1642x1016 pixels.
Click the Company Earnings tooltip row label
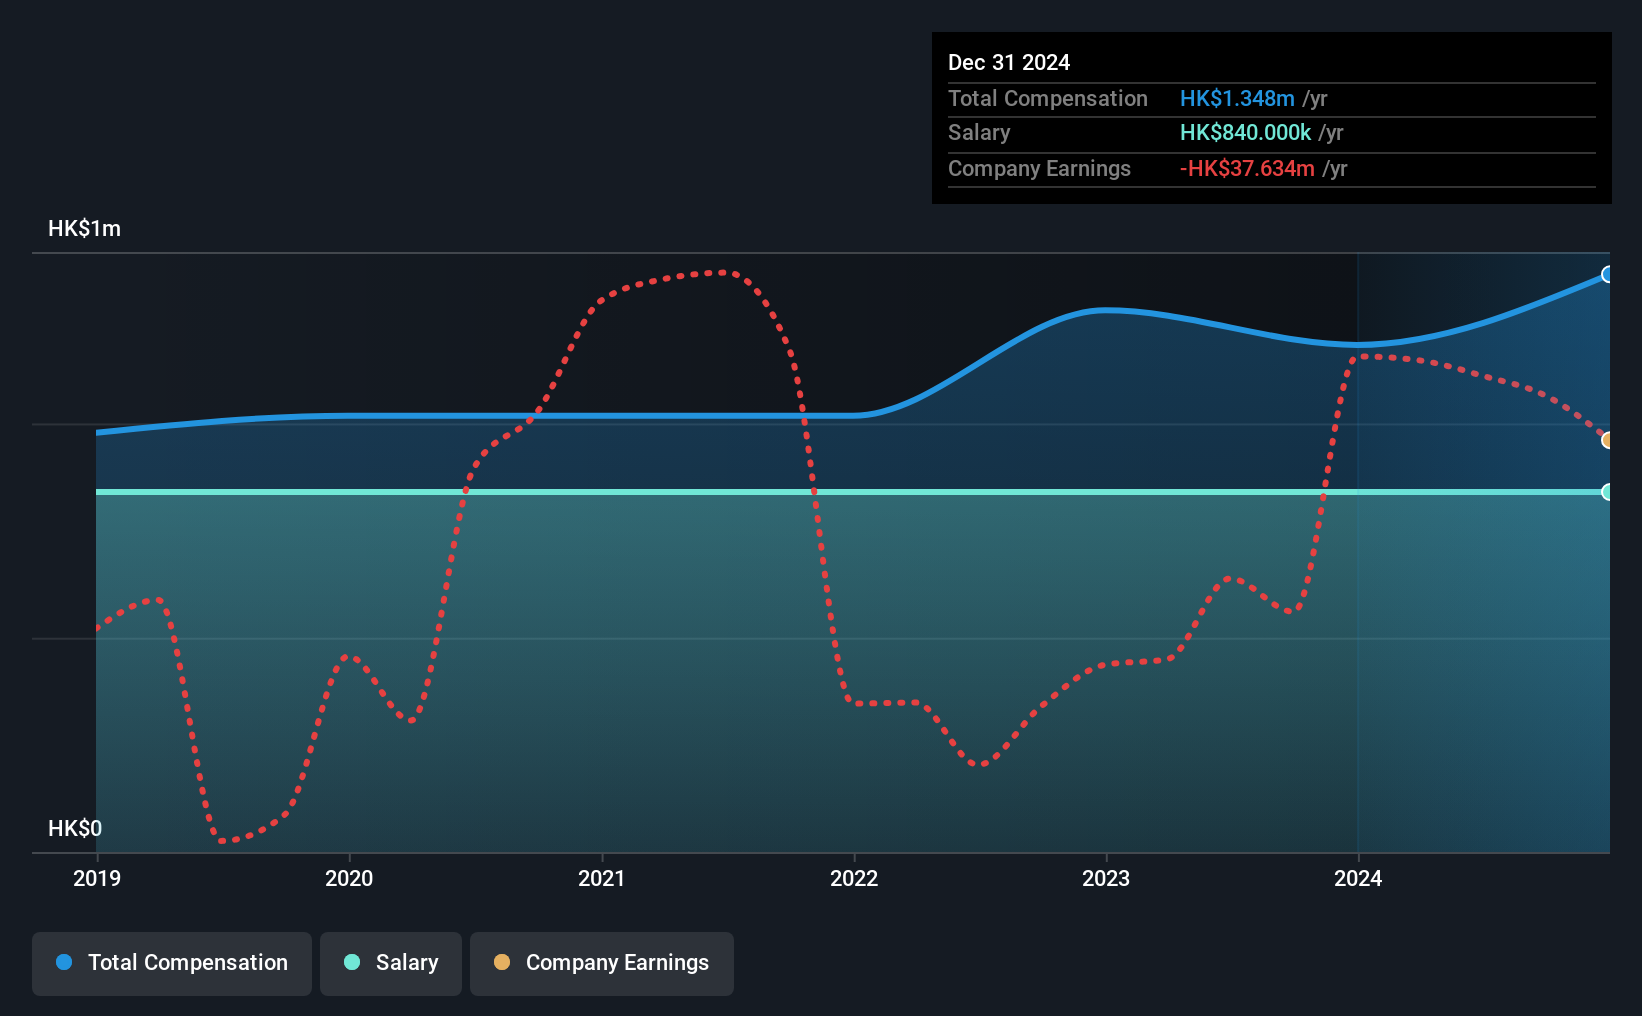click(x=1039, y=168)
